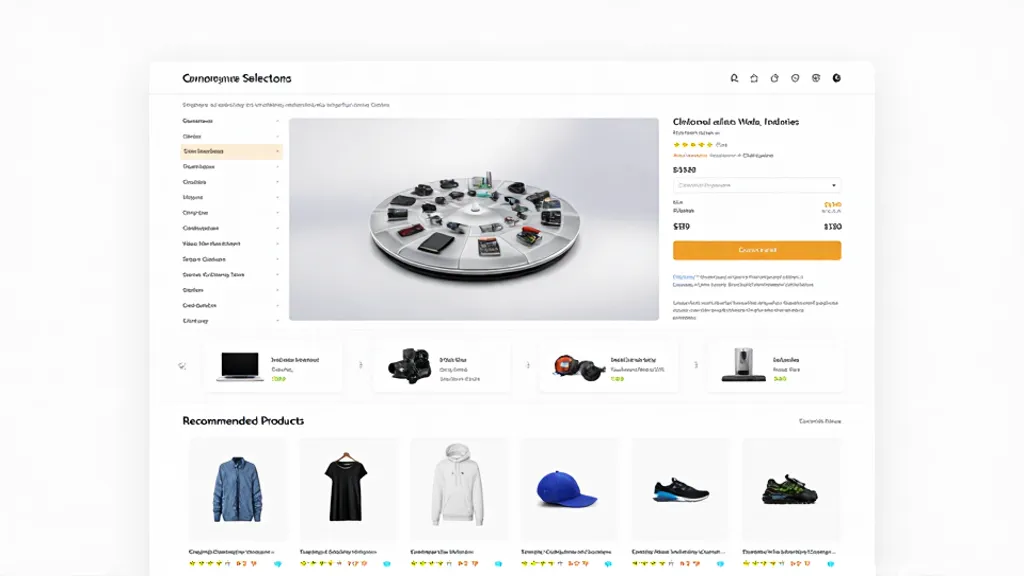The width and height of the screenshot is (1024, 576).
Task: Click the orange add to cart button
Action: (757, 250)
